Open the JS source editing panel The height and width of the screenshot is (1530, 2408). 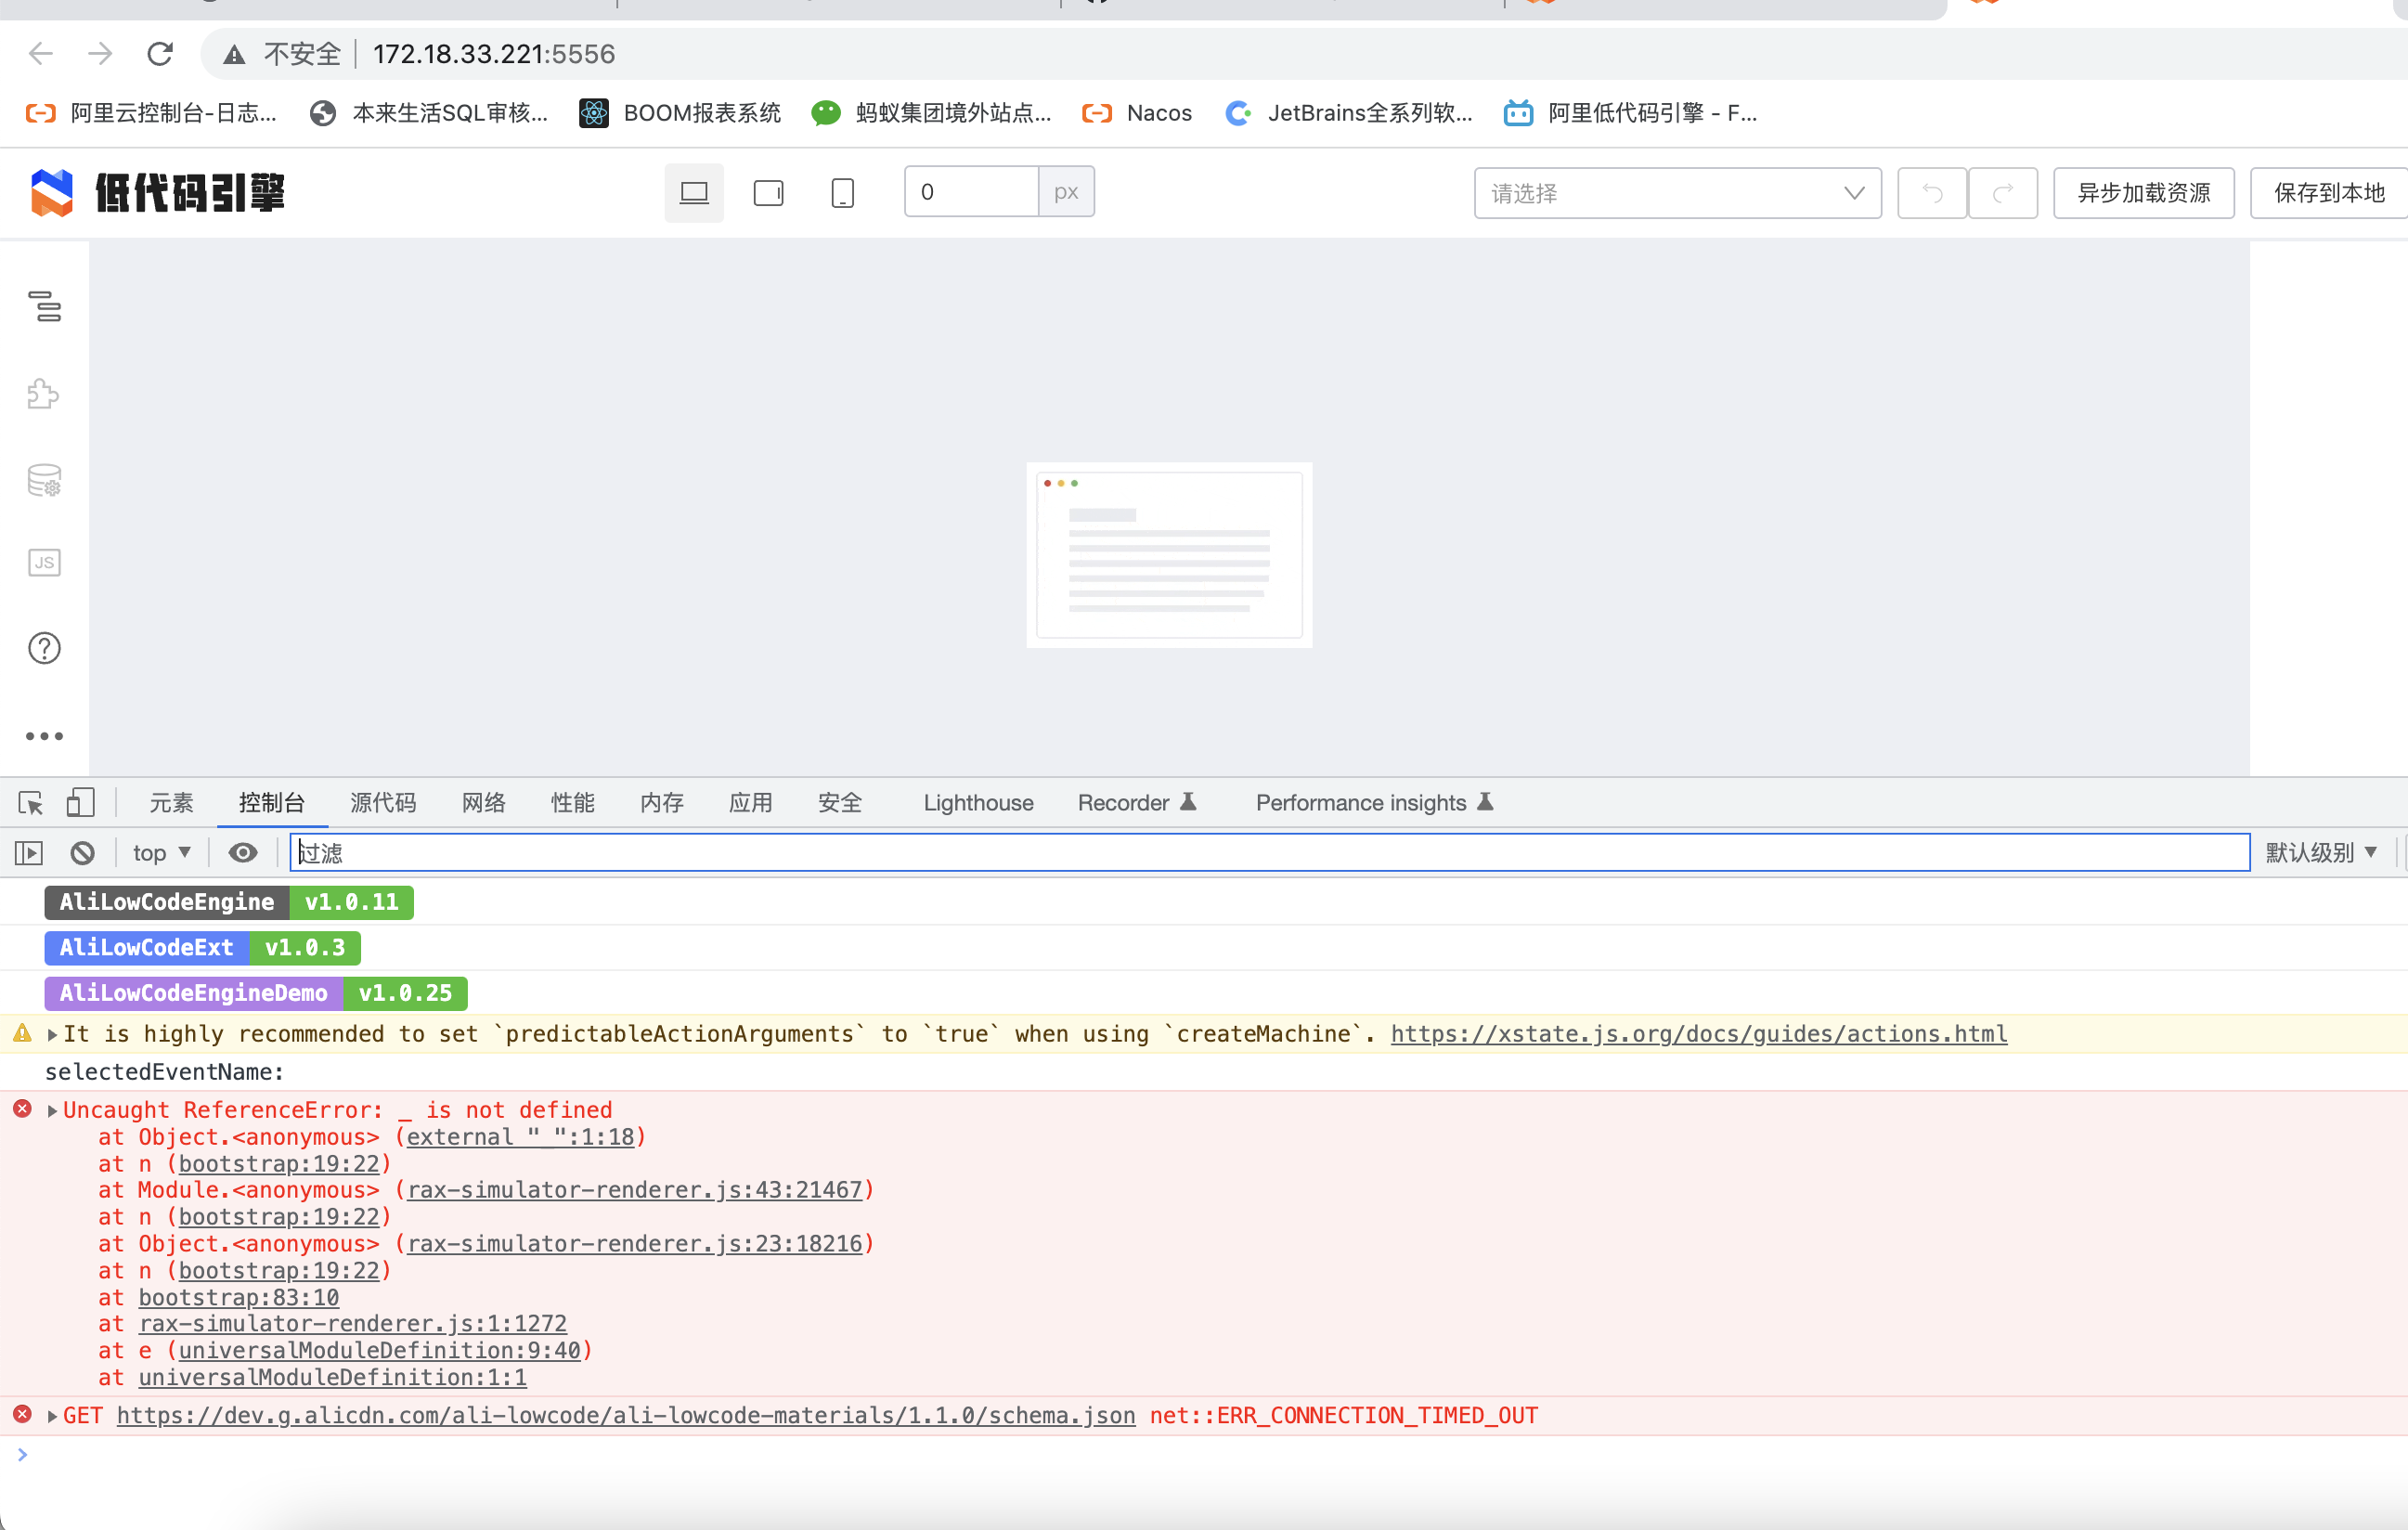point(44,562)
